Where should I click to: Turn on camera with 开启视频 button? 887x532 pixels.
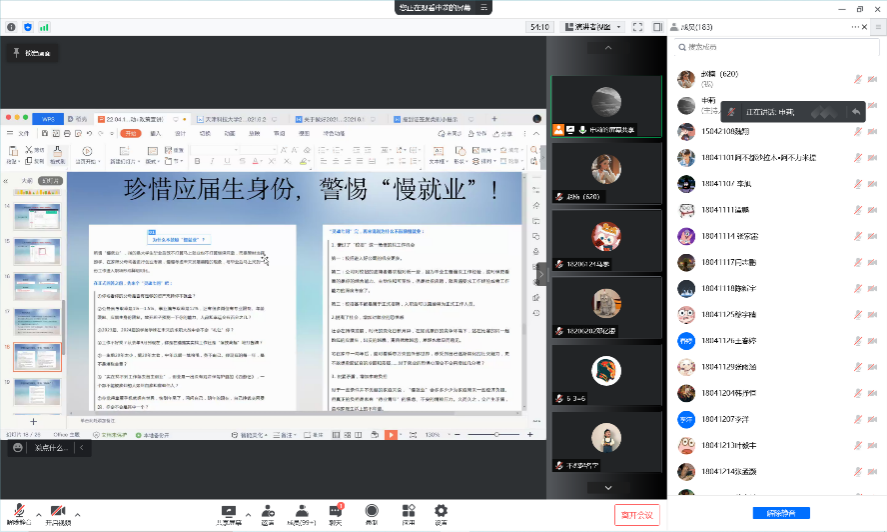[58, 511]
